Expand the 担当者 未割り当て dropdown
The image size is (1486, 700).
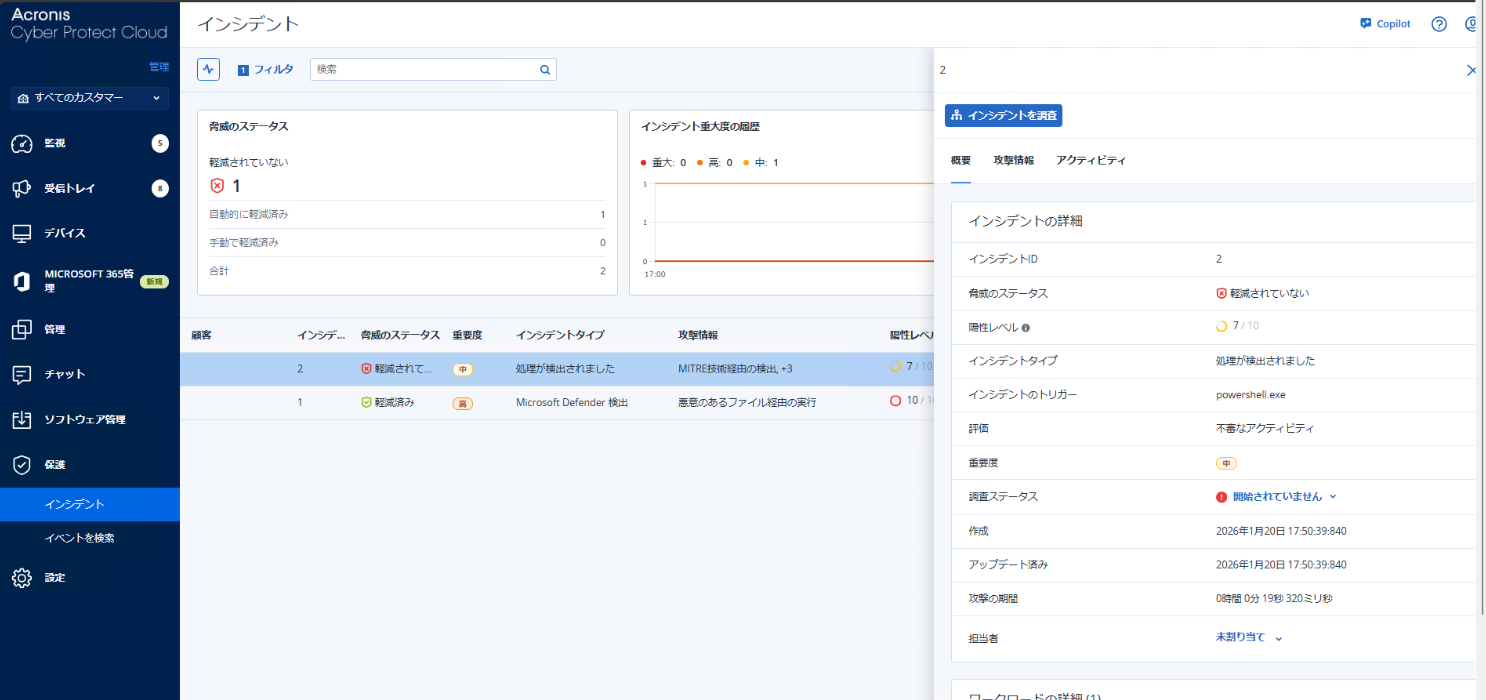click(1248, 637)
